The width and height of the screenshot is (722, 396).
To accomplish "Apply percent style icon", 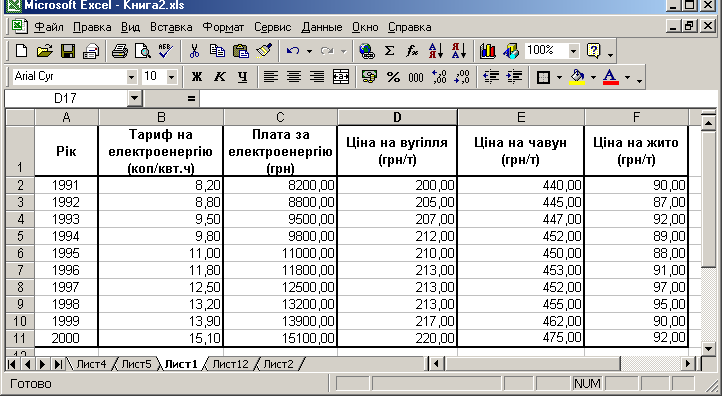I will (393, 77).
